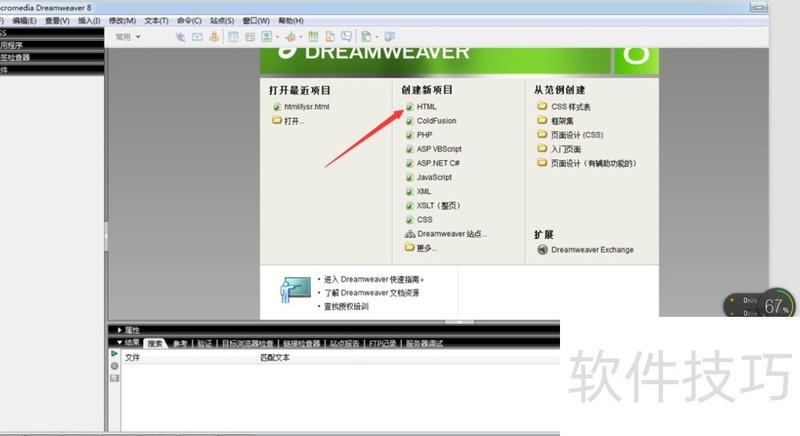Image resolution: width=800 pixels, height=436 pixels.
Task: Click the Hyperlink insert icon
Action: [x=180, y=37]
